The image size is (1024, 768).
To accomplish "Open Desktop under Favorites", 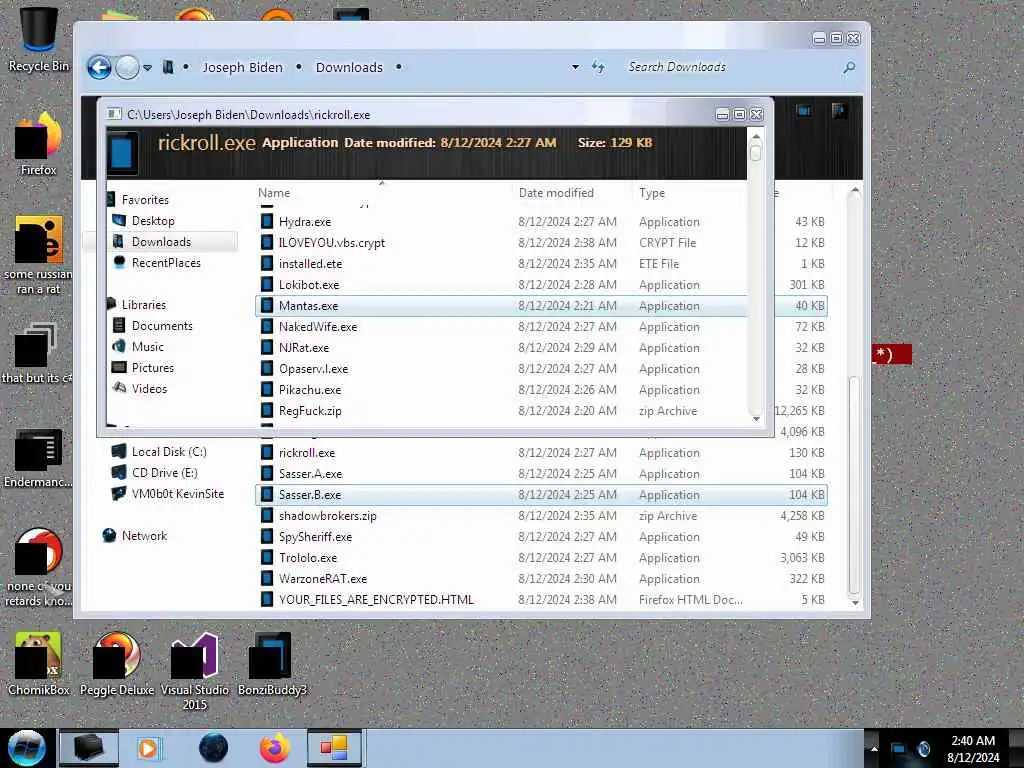I will [x=153, y=221].
